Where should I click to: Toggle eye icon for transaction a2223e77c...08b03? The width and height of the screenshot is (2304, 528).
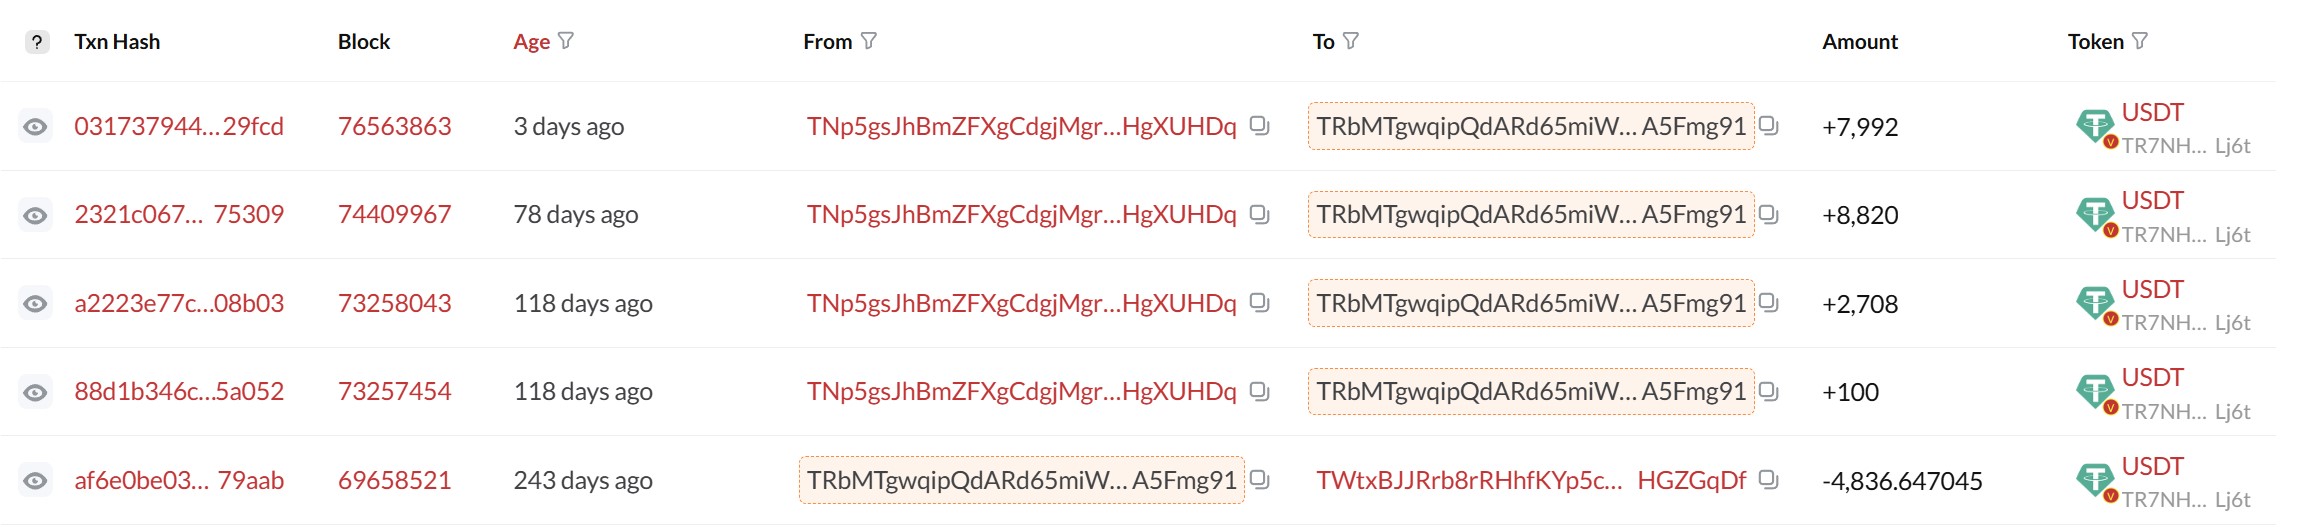tap(35, 304)
